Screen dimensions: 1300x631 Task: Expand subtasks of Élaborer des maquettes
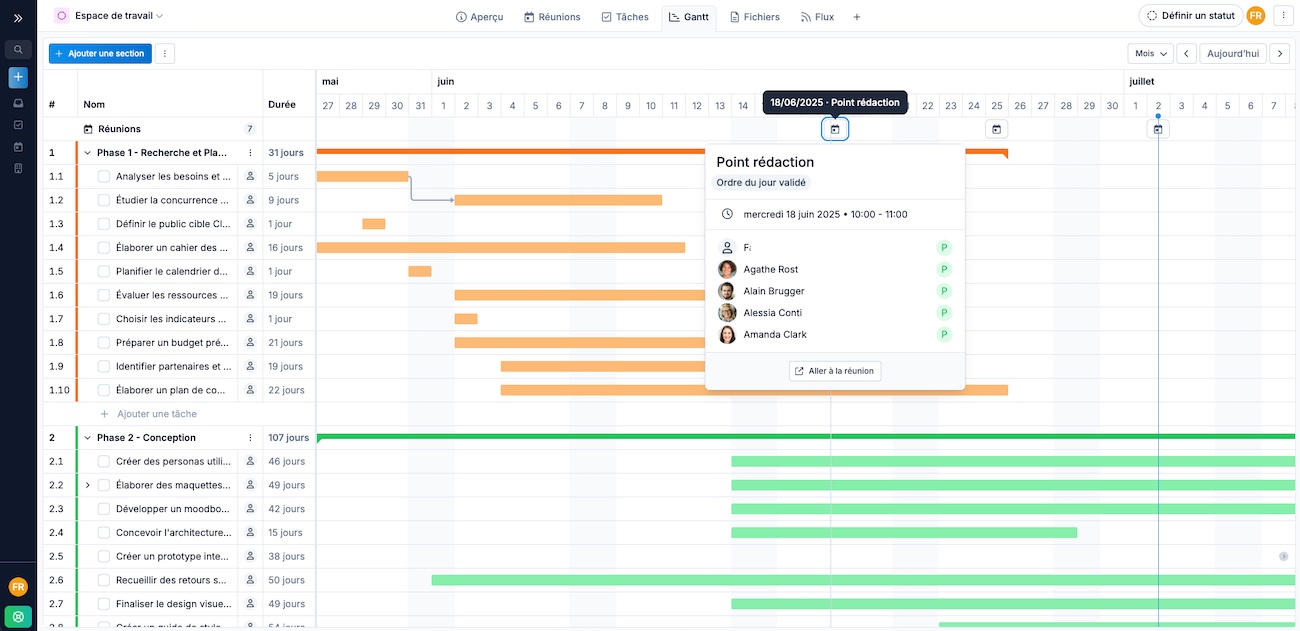point(87,485)
